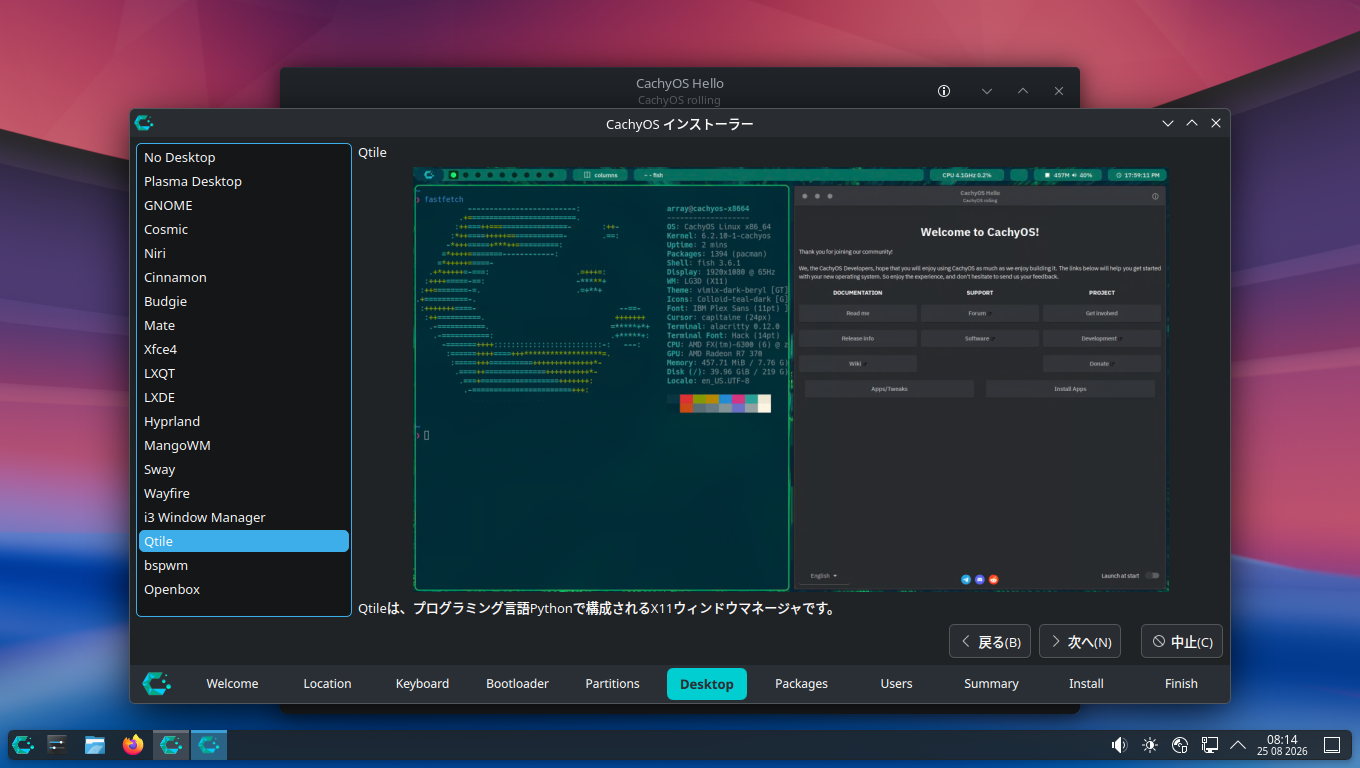Pick GNOME from the desktop list

(244, 205)
